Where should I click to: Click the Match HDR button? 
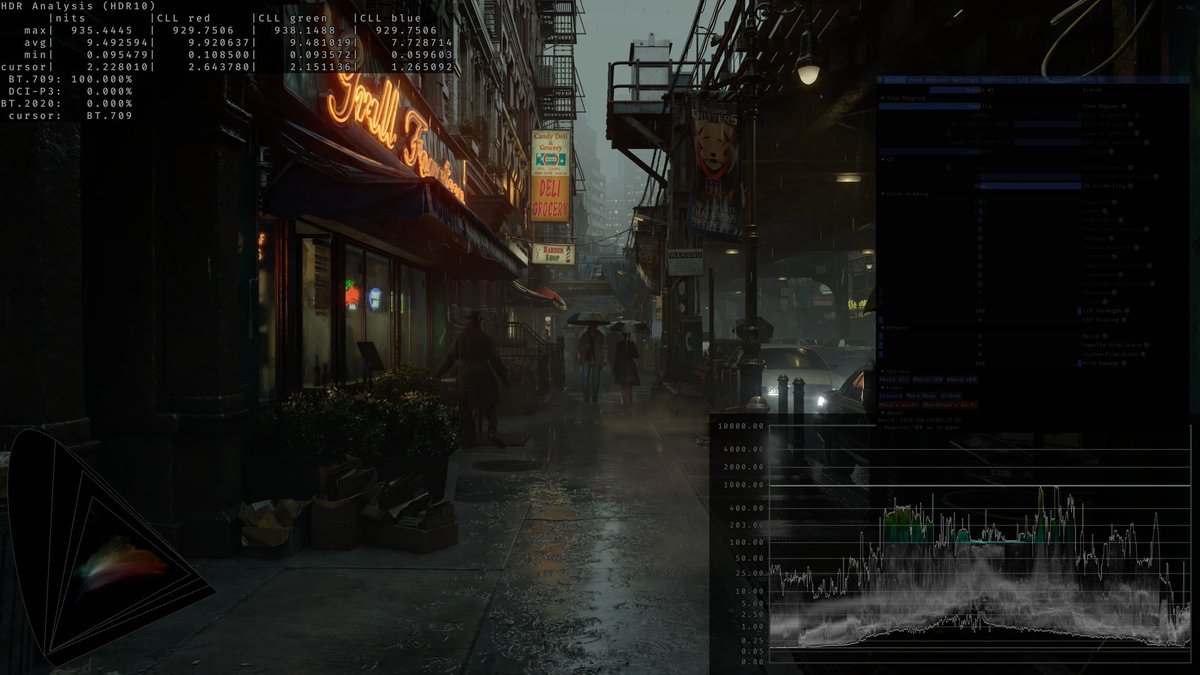point(962,379)
